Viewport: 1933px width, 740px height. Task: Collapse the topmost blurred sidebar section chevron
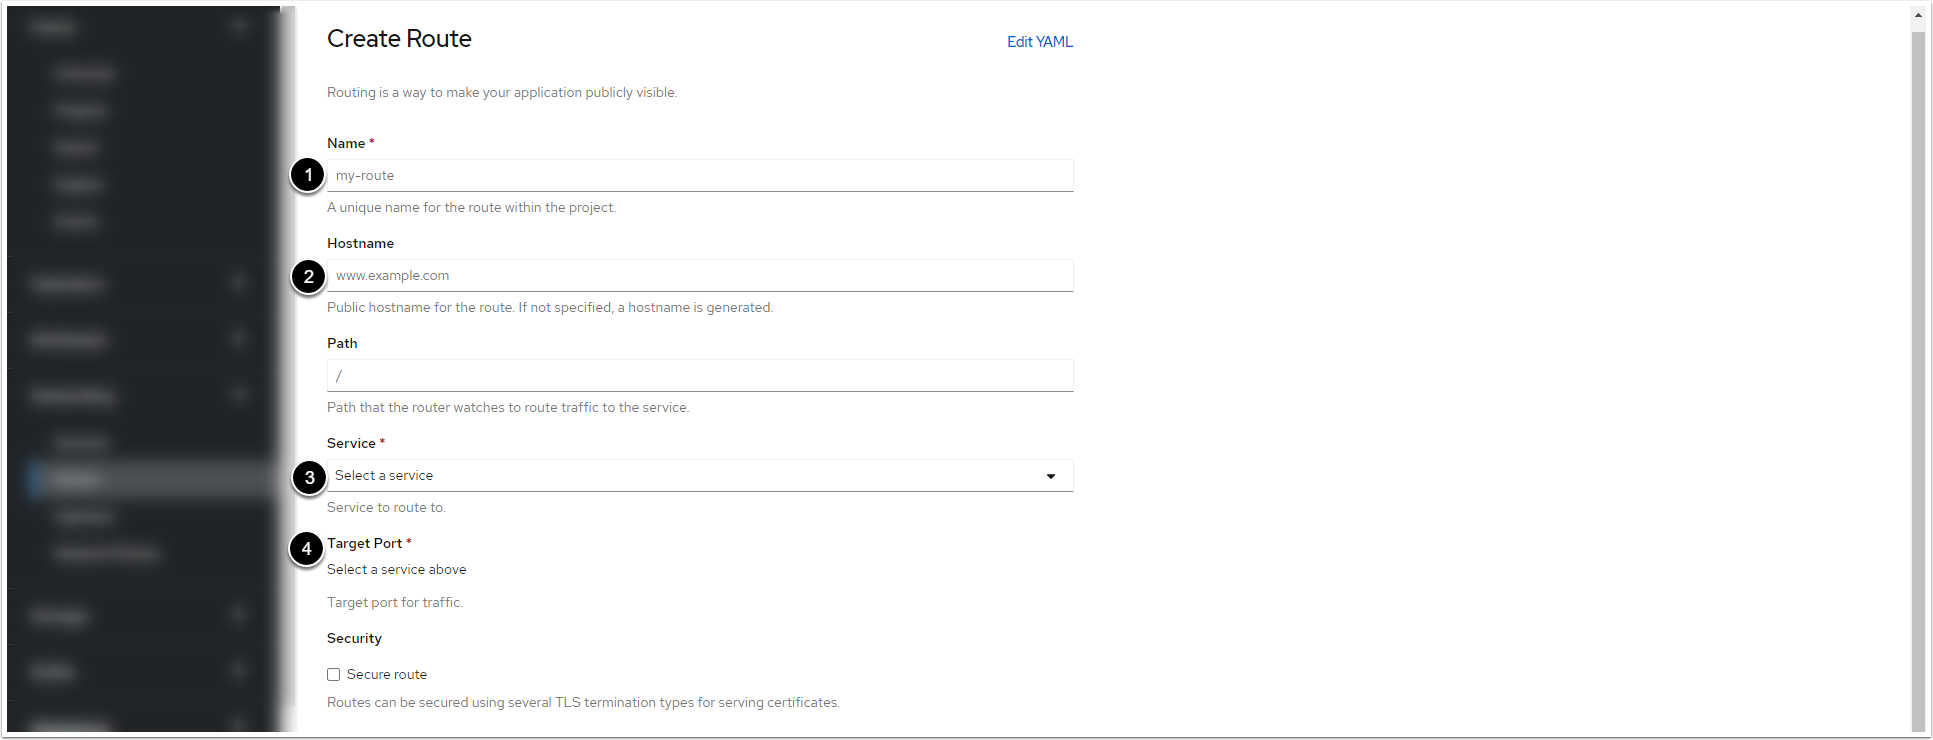pyautogui.click(x=238, y=26)
